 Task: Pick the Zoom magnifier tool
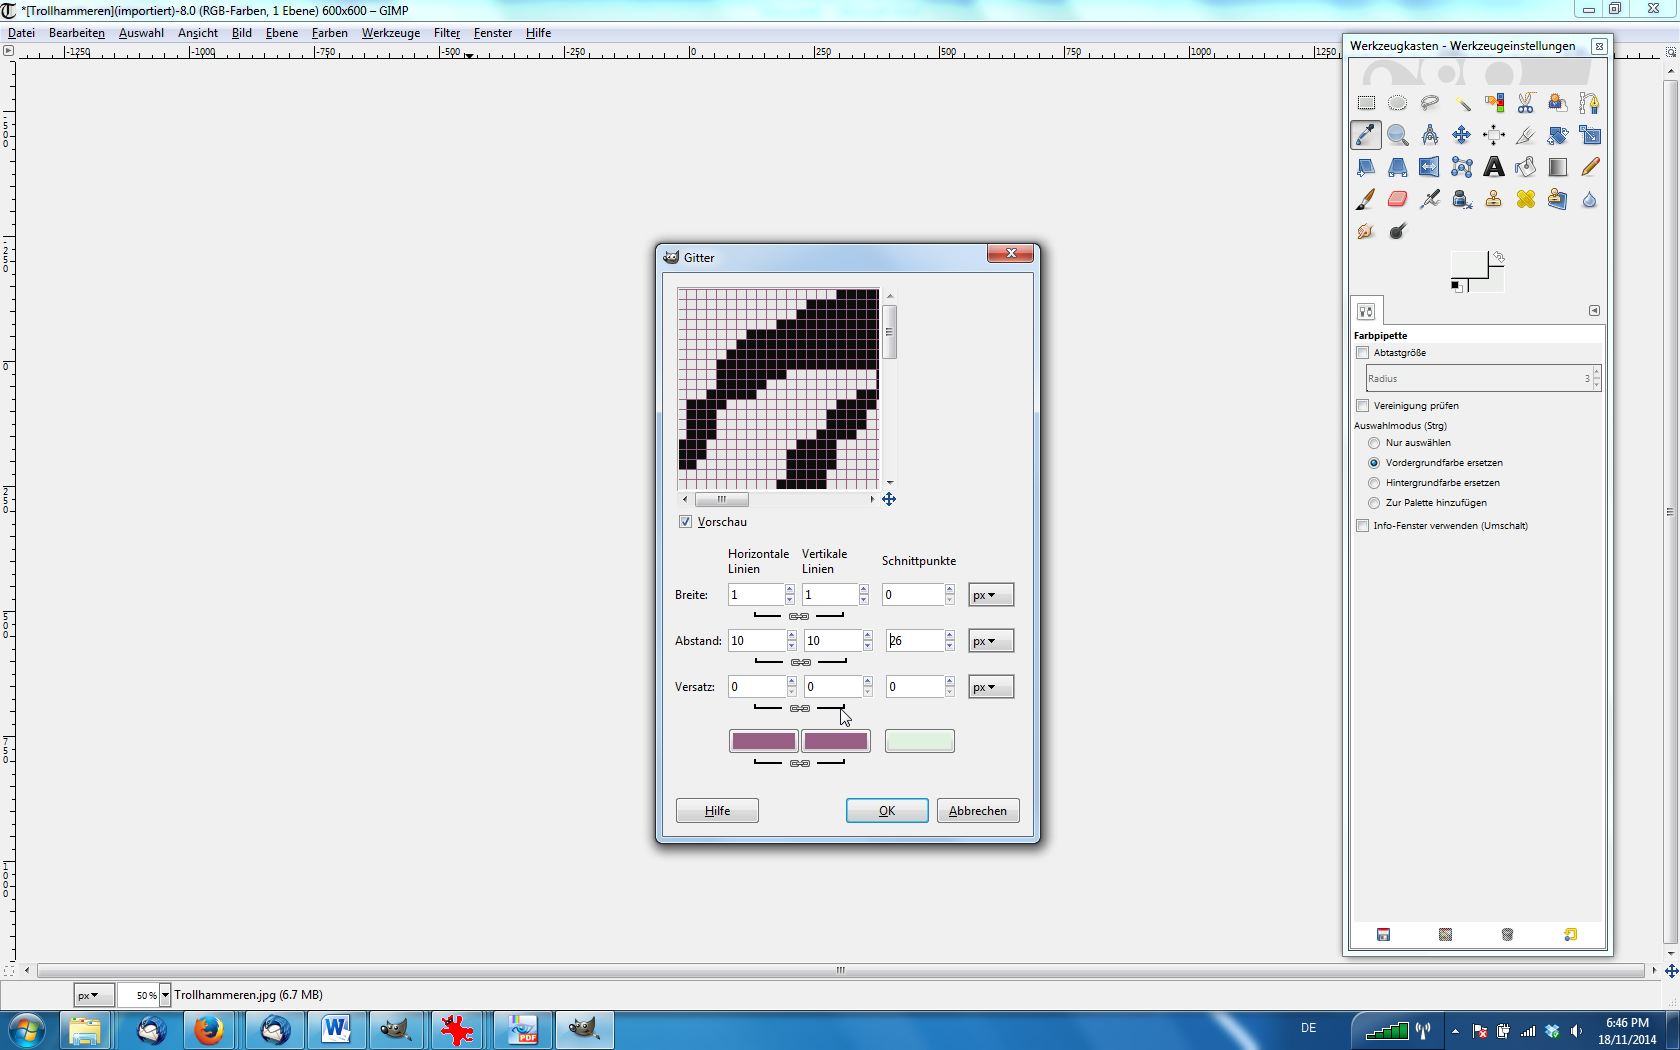pos(1398,135)
